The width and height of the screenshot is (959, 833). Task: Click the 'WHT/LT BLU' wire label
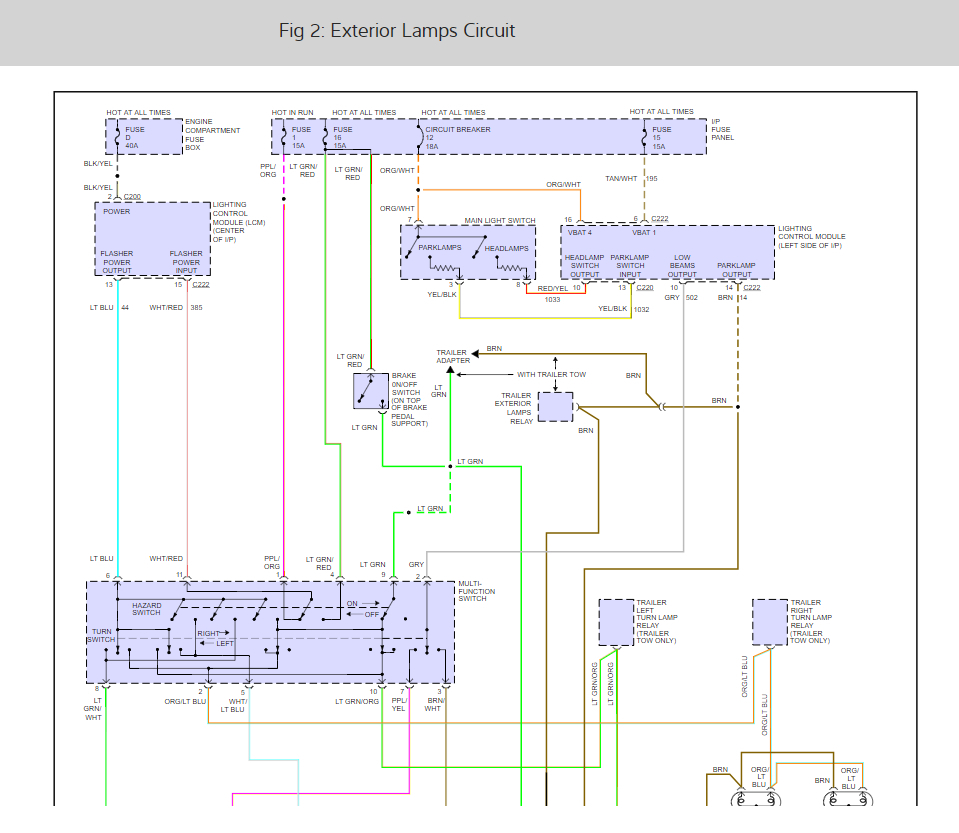[233, 705]
